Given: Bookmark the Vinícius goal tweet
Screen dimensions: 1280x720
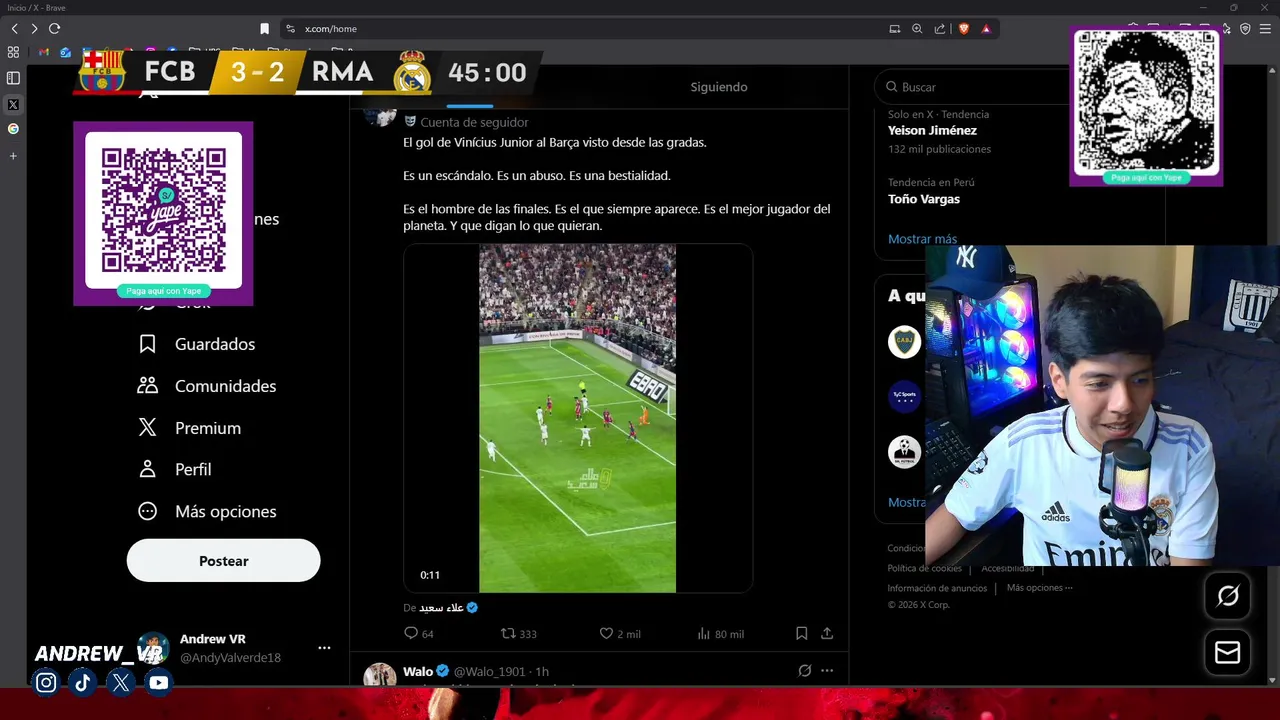Looking at the screenshot, I should tap(801, 634).
